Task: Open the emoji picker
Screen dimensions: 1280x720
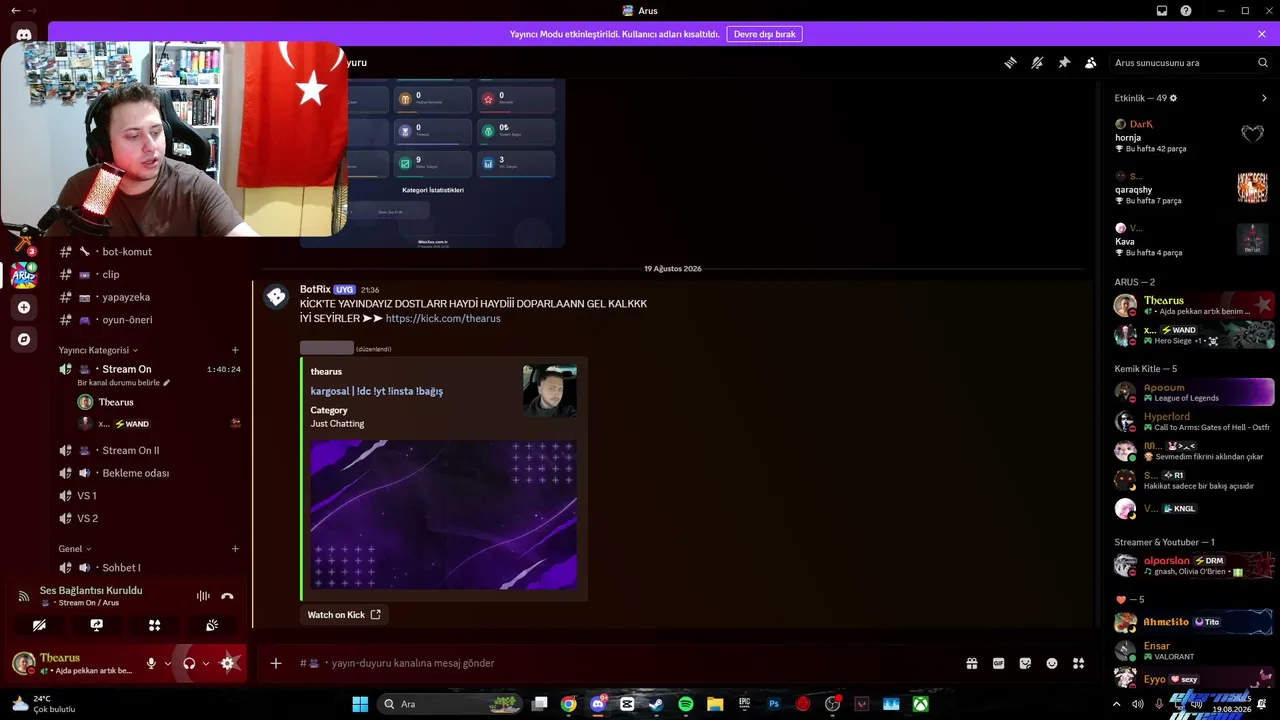Action: click(1052, 663)
